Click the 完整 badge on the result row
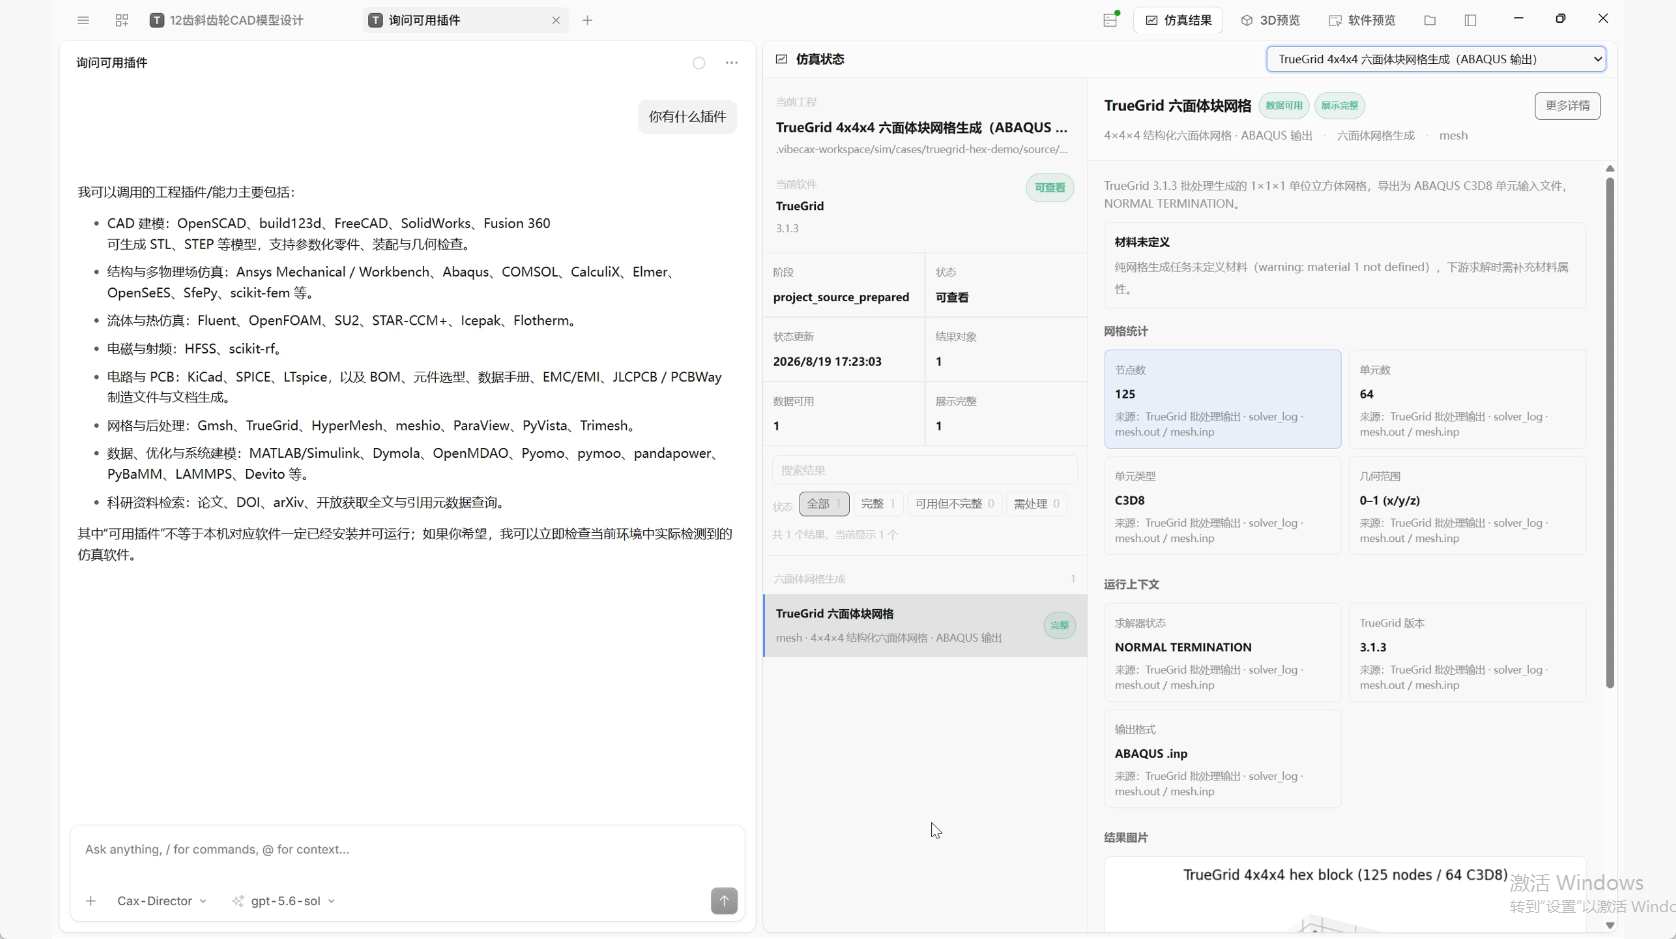Screen dimensions: 1676x939 (x=1060, y=626)
